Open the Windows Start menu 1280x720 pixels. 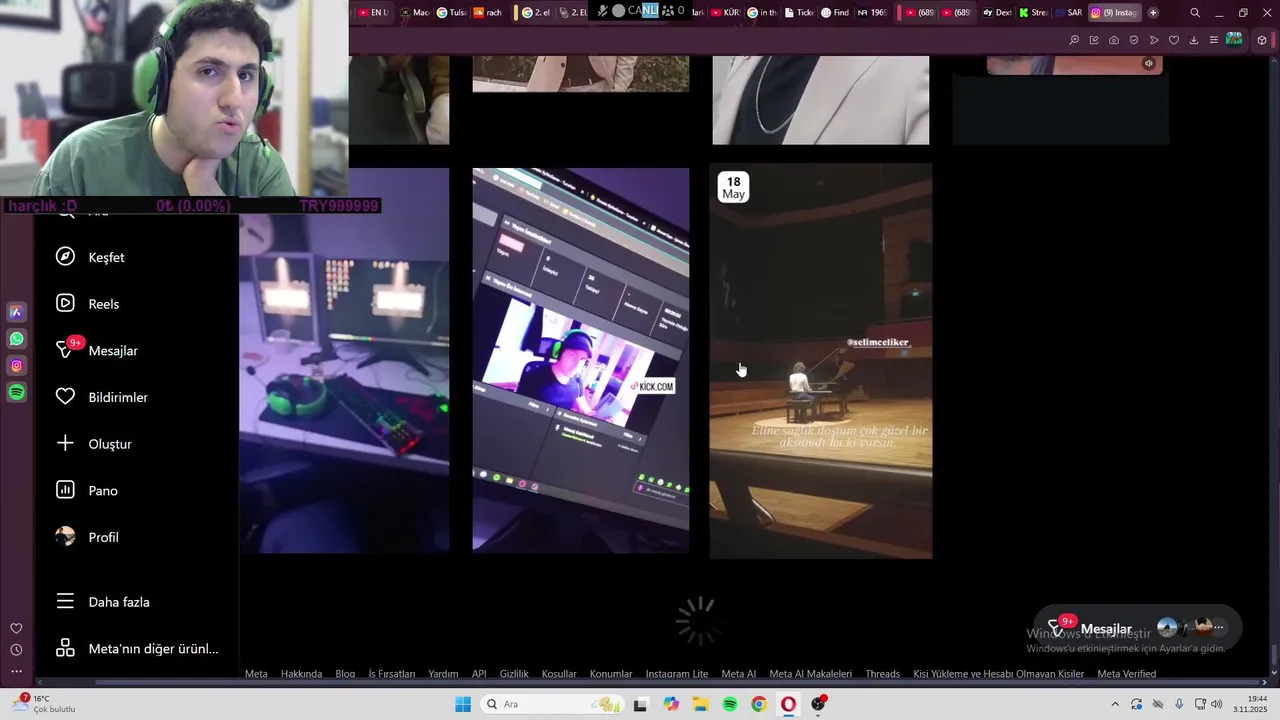463,704
